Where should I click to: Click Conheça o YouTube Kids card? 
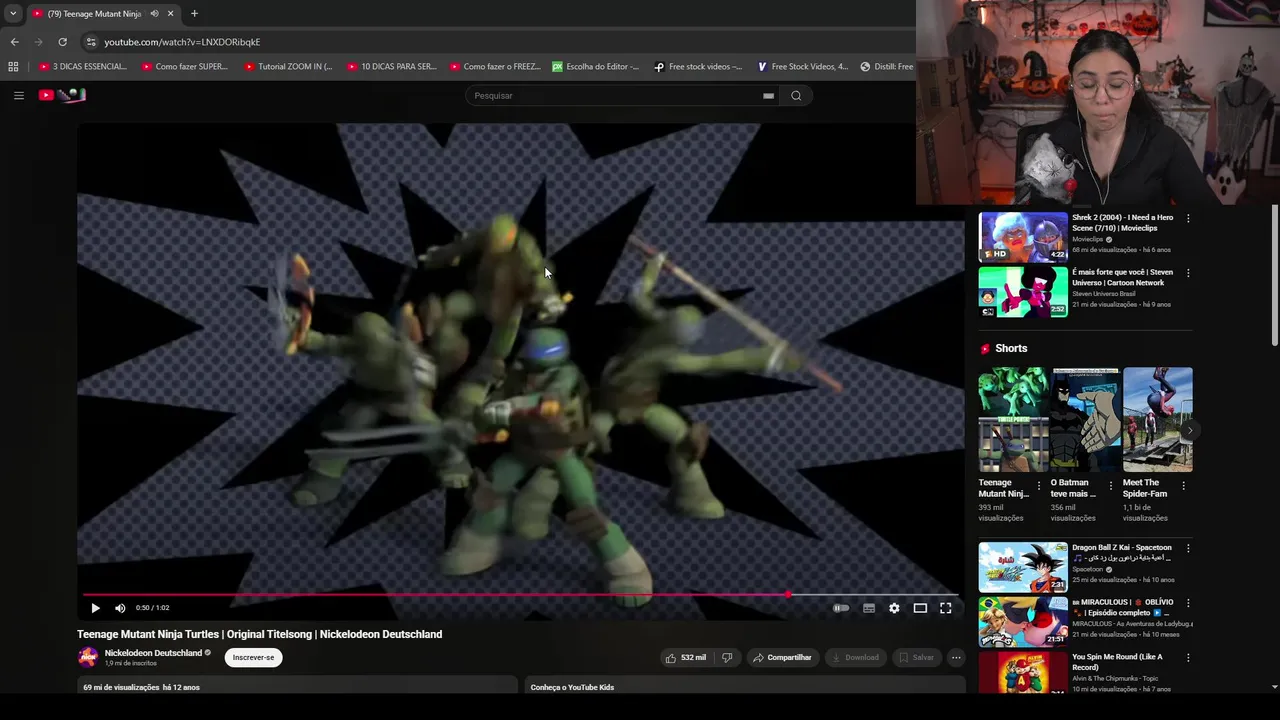743,685
